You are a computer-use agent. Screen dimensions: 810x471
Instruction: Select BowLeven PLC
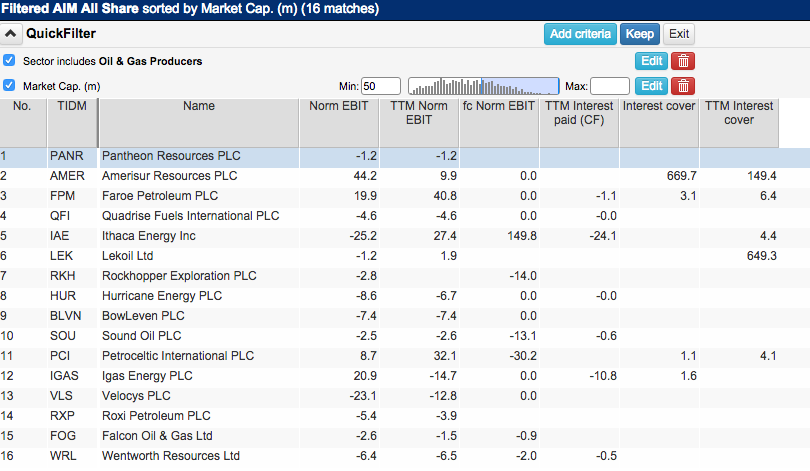143,316
